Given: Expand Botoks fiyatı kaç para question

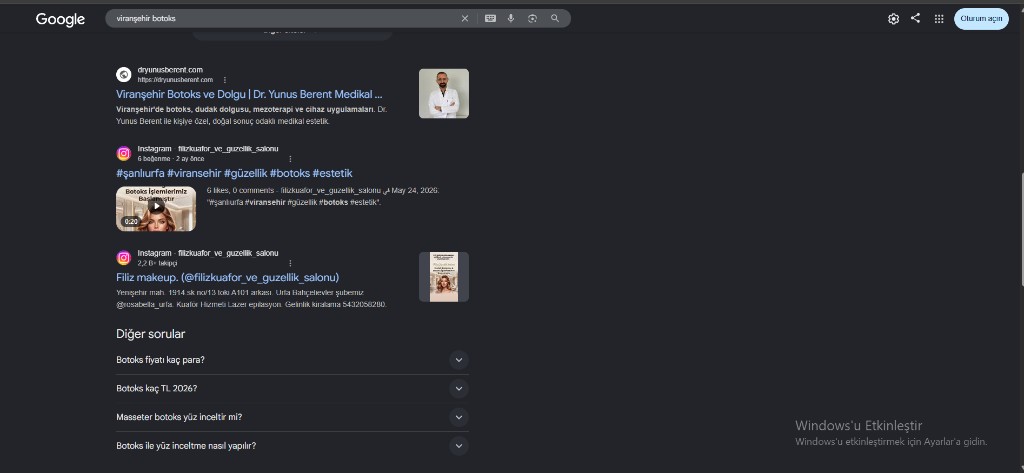Looking at the screenshot, I should tap(292, 360).
